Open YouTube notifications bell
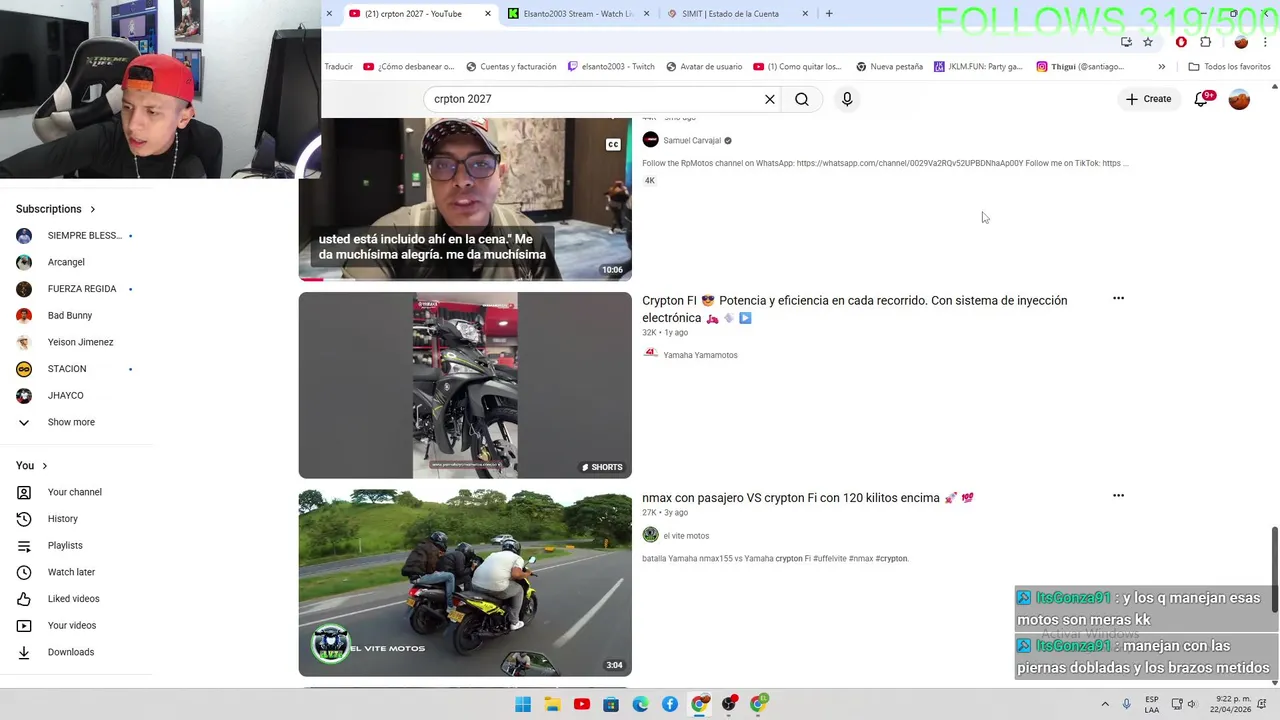This screenshot has width=1280, height=720. 1202,99
